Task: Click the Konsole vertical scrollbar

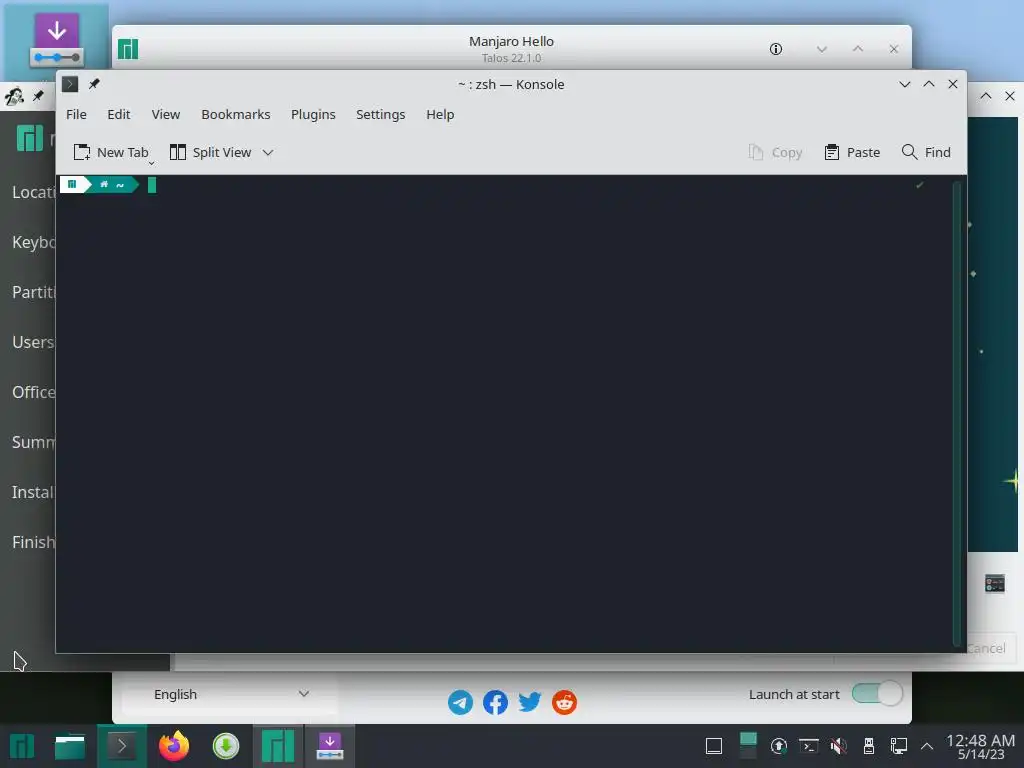Action: pos(957,413)
